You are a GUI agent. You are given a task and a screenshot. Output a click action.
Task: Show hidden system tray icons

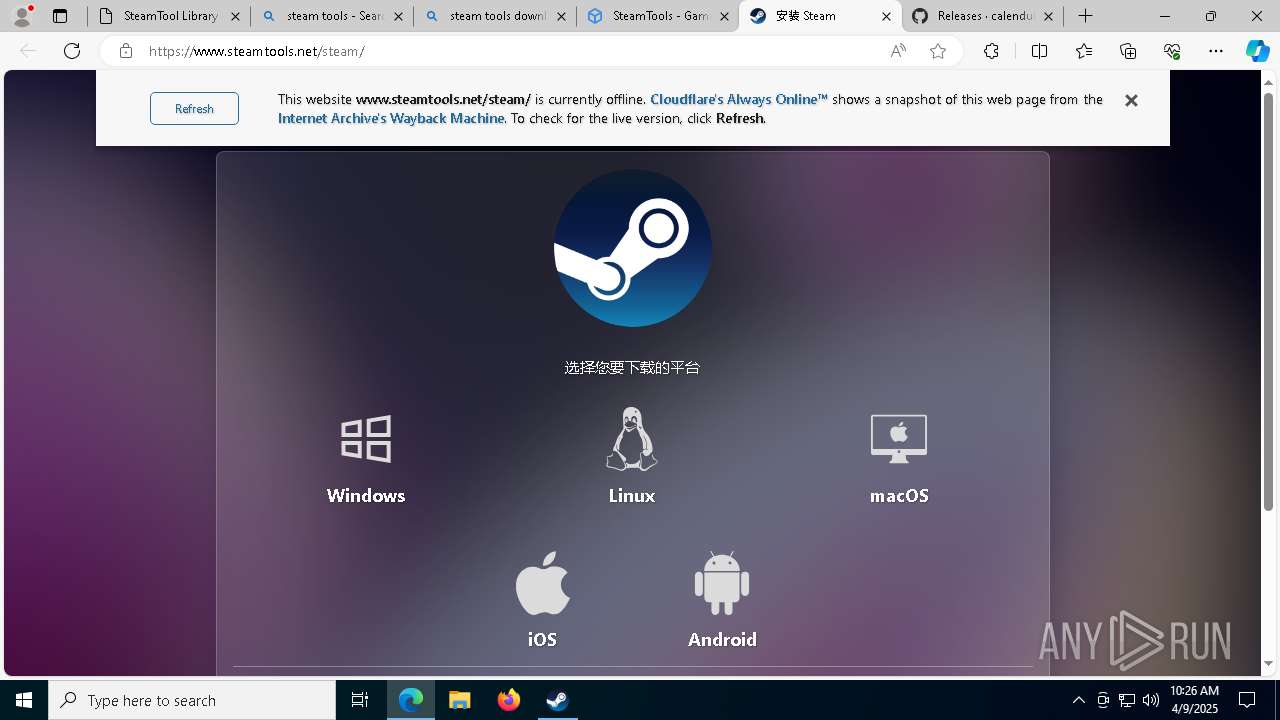(x=1078, y=700)
